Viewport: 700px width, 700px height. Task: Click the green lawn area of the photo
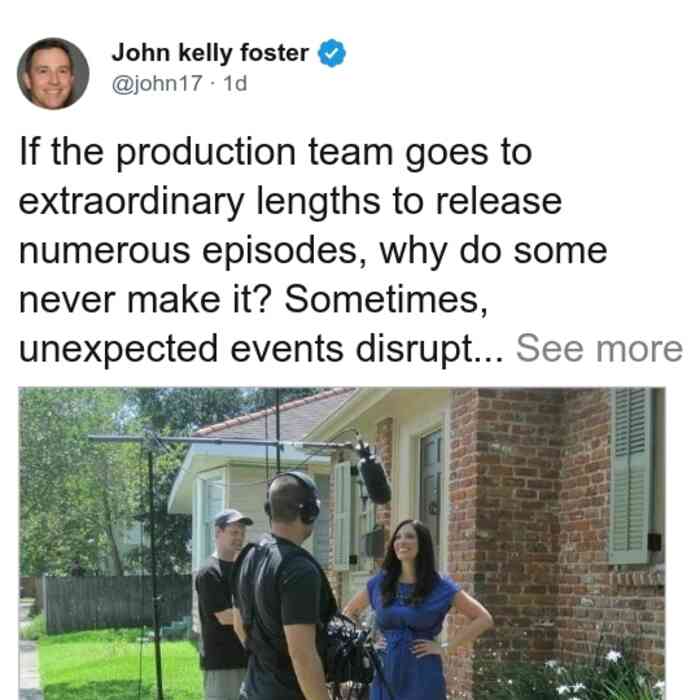118,665
